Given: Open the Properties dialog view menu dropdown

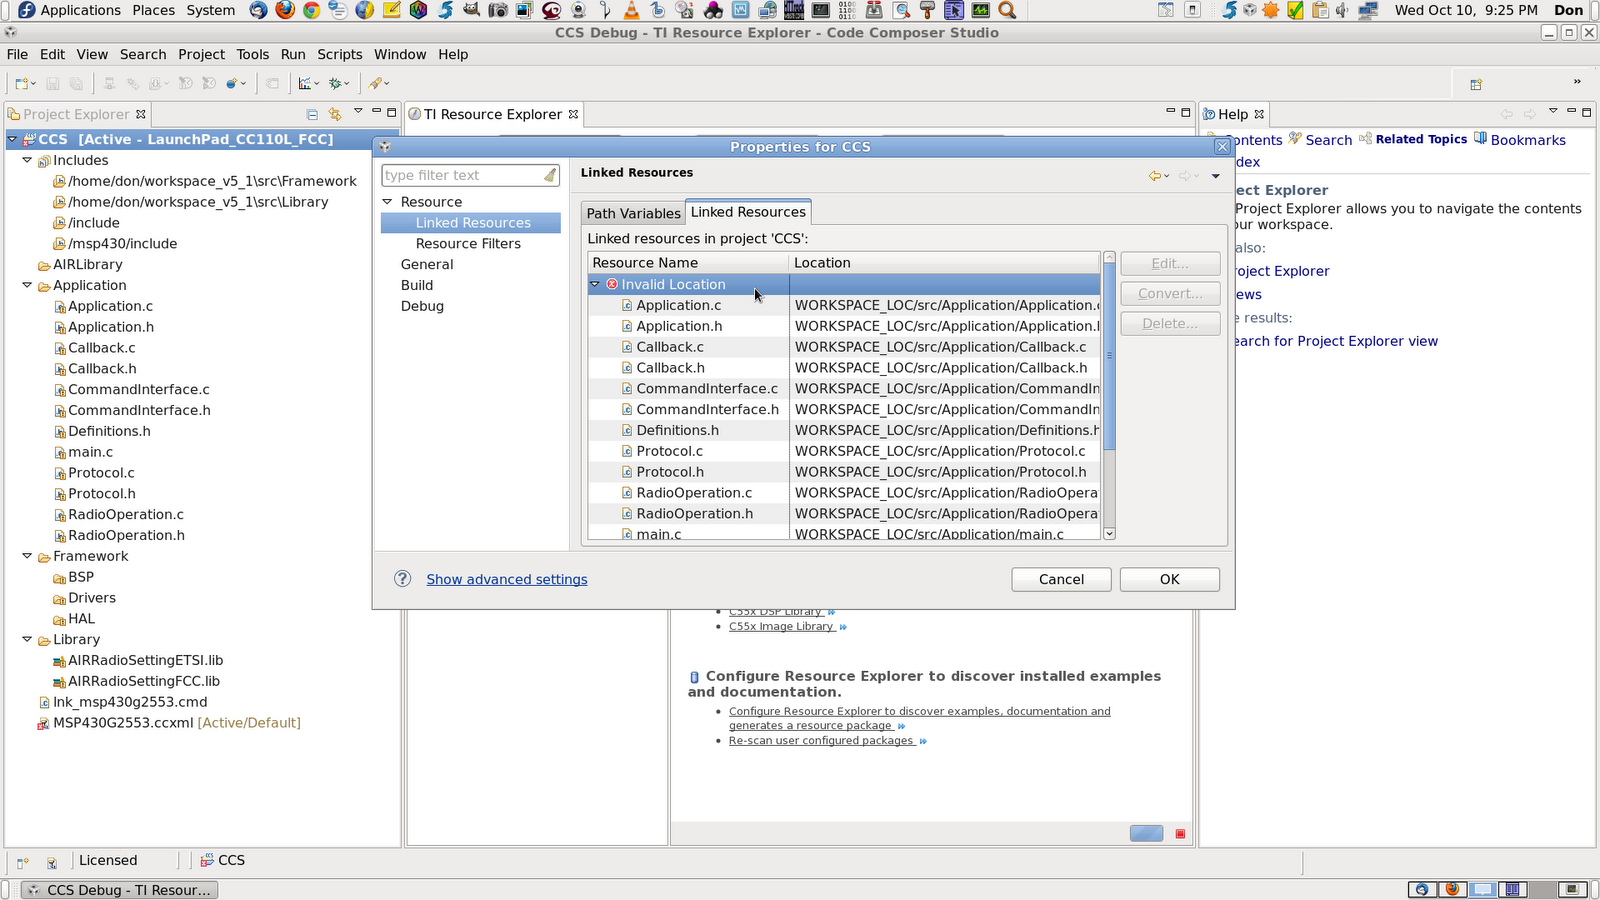Looking at the screenshot, I should click(x=1216, y=176).
